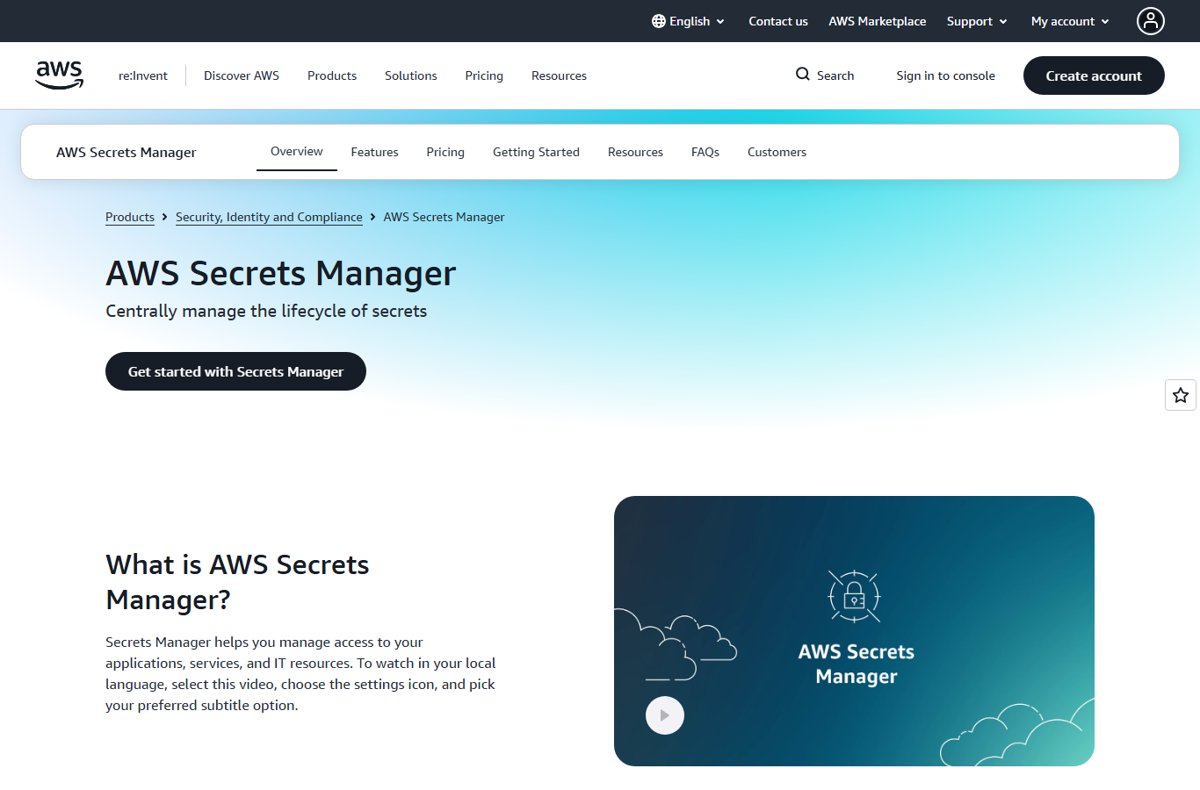Click the Create account button

pos(1094,76)
